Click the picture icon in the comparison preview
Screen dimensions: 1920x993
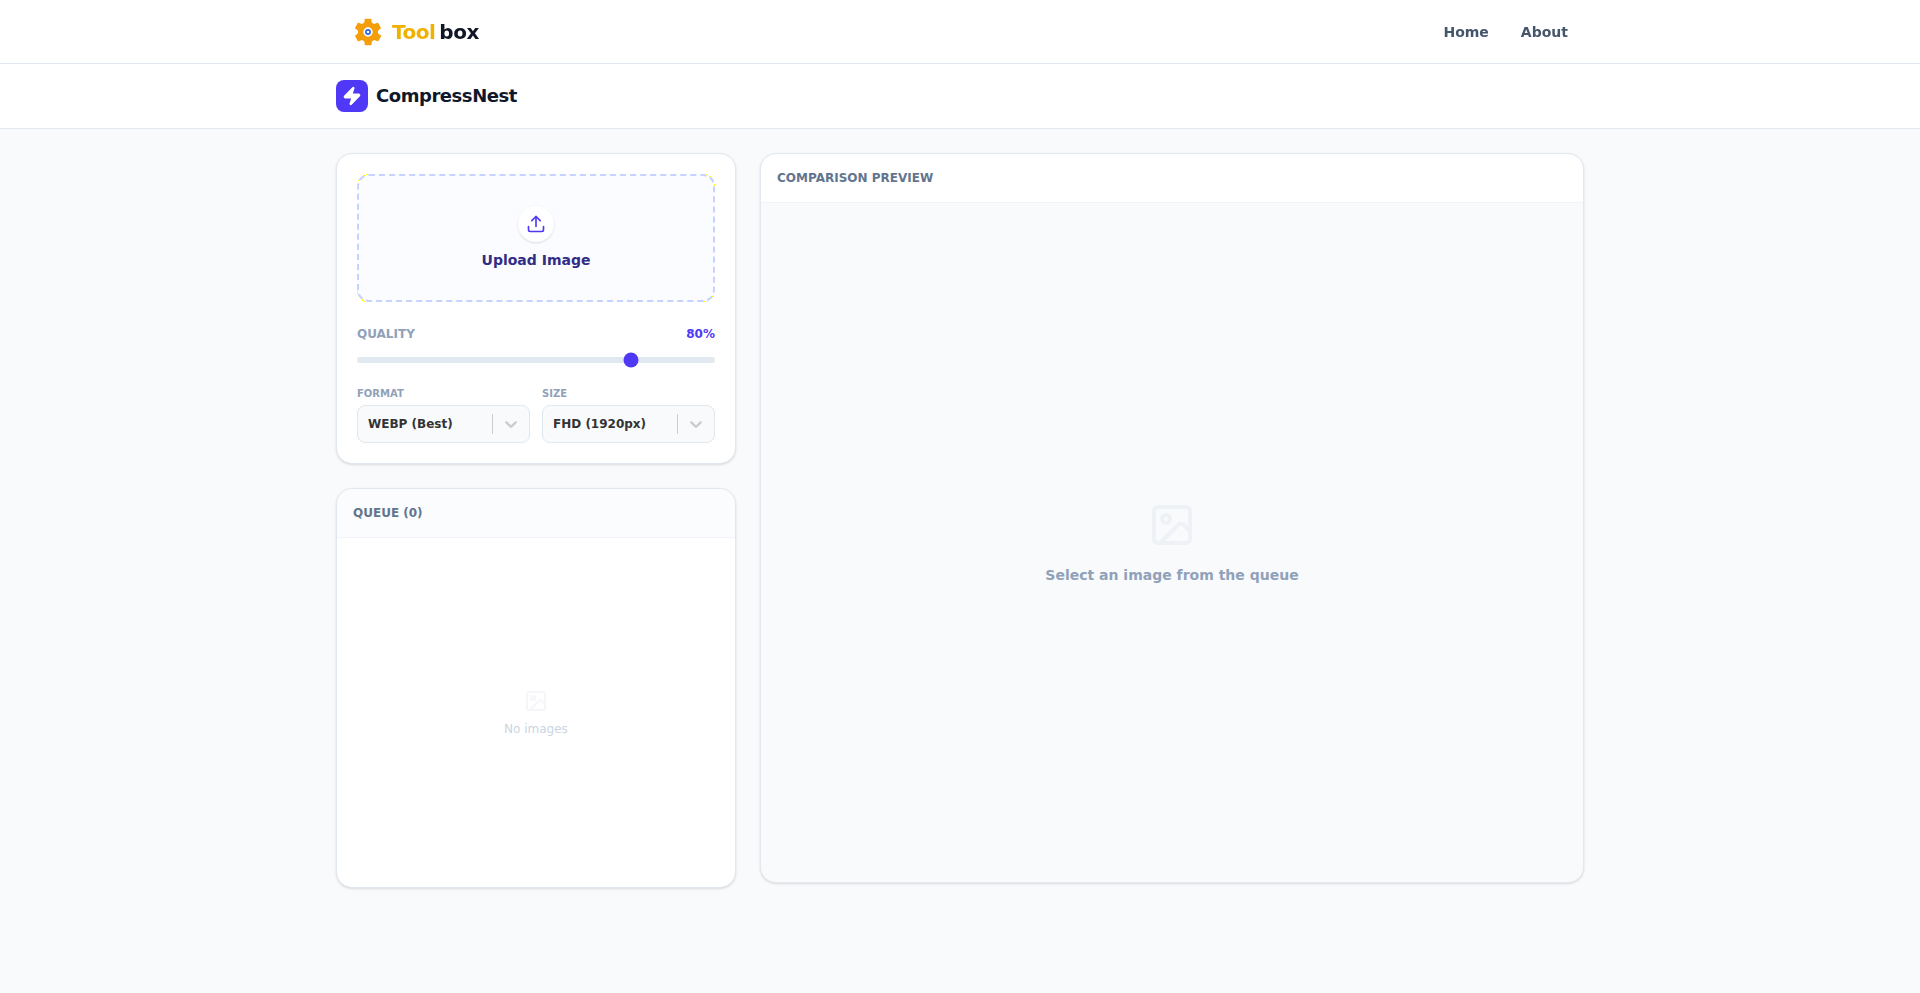[x=1171, y=524]
